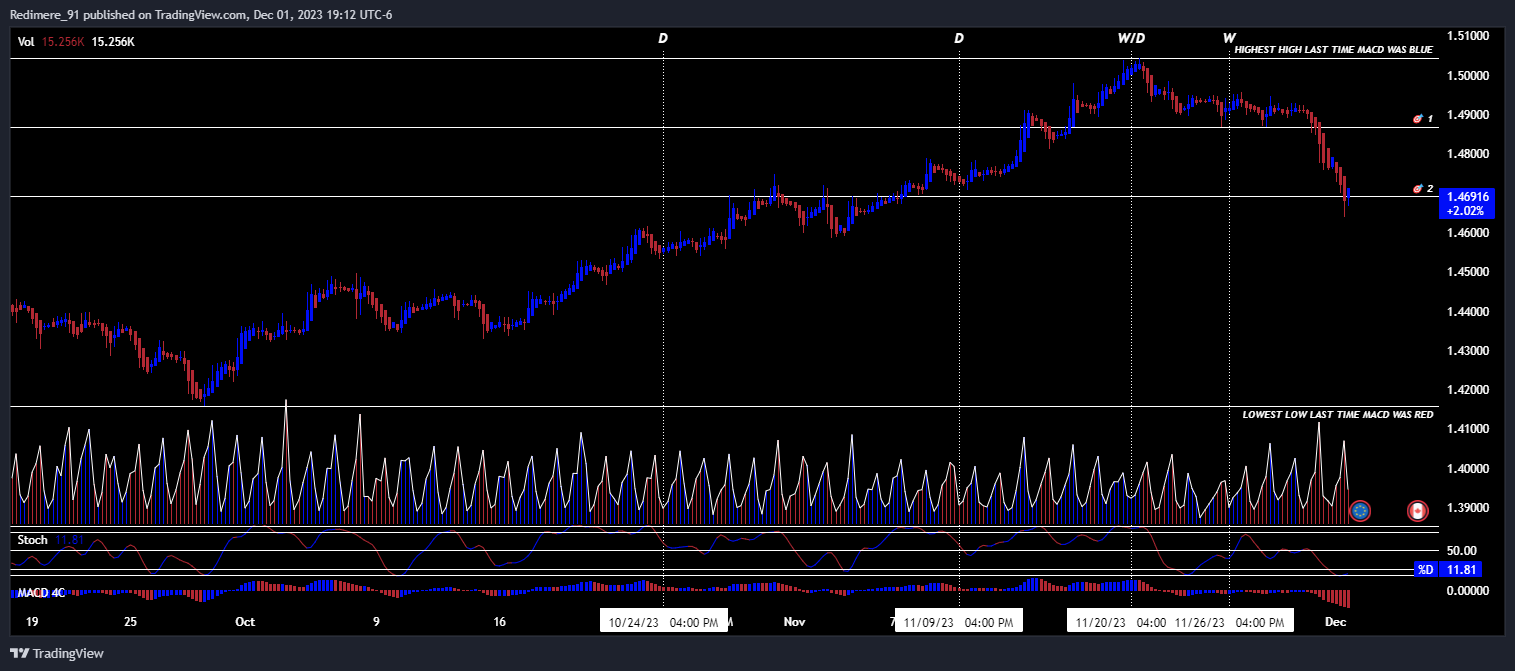The height and width of the screenshot is (671, 1515).
Task: Select the Canada flag event icon
Action: [x=1416, y=511]
